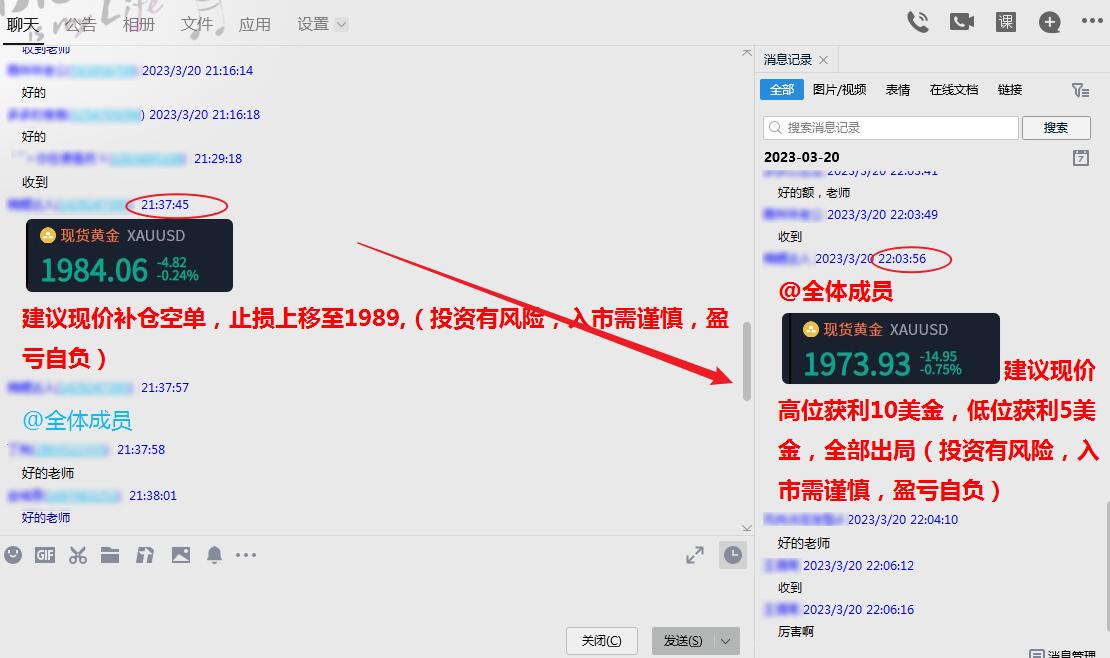Screen dimensions: 1110x658
Task: Click the plus invite-members icon
Action: click(1049, 22)
